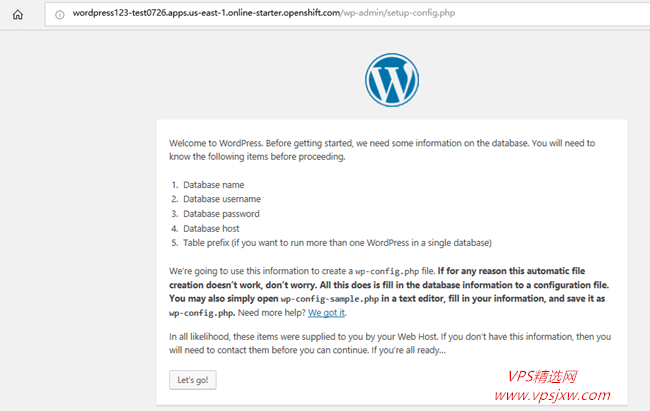
Task: Open the "We got it" help link
Action: 326,313
